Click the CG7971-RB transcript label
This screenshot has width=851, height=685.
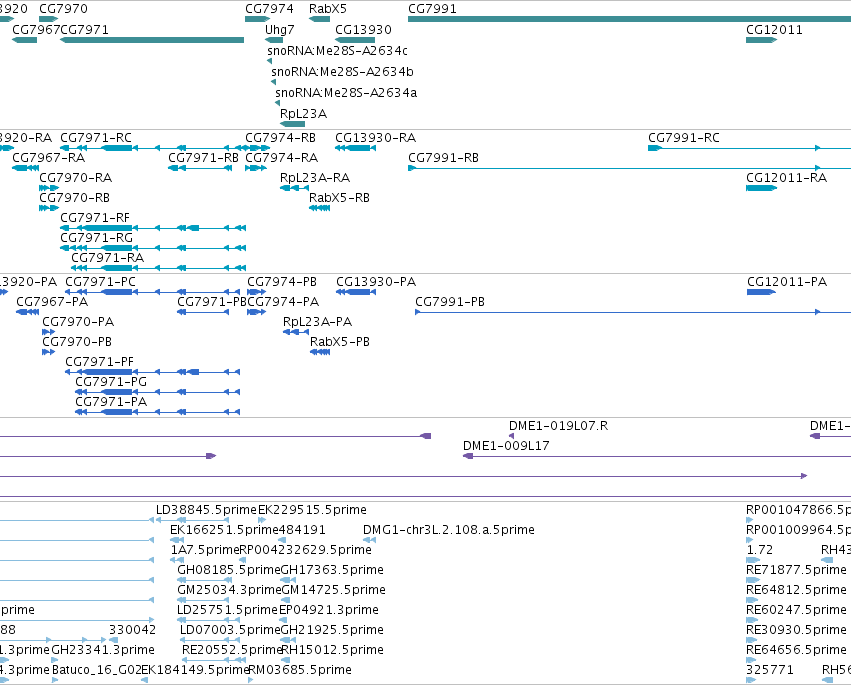[x=204, y=158]
